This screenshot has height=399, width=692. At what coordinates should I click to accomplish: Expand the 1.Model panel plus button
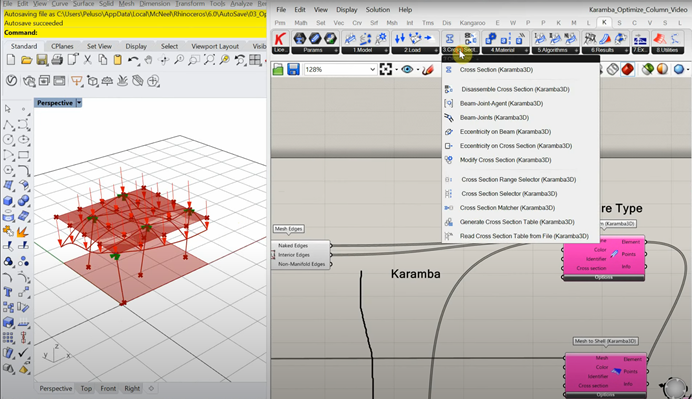click(386, 50)
